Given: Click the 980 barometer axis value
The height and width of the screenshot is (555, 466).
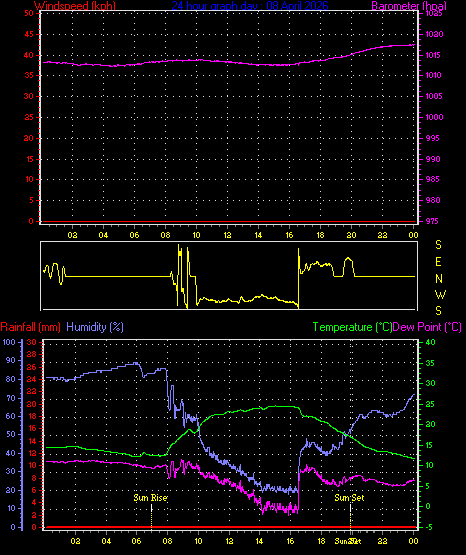Looking at the screenshot, I should coord(433,200).
